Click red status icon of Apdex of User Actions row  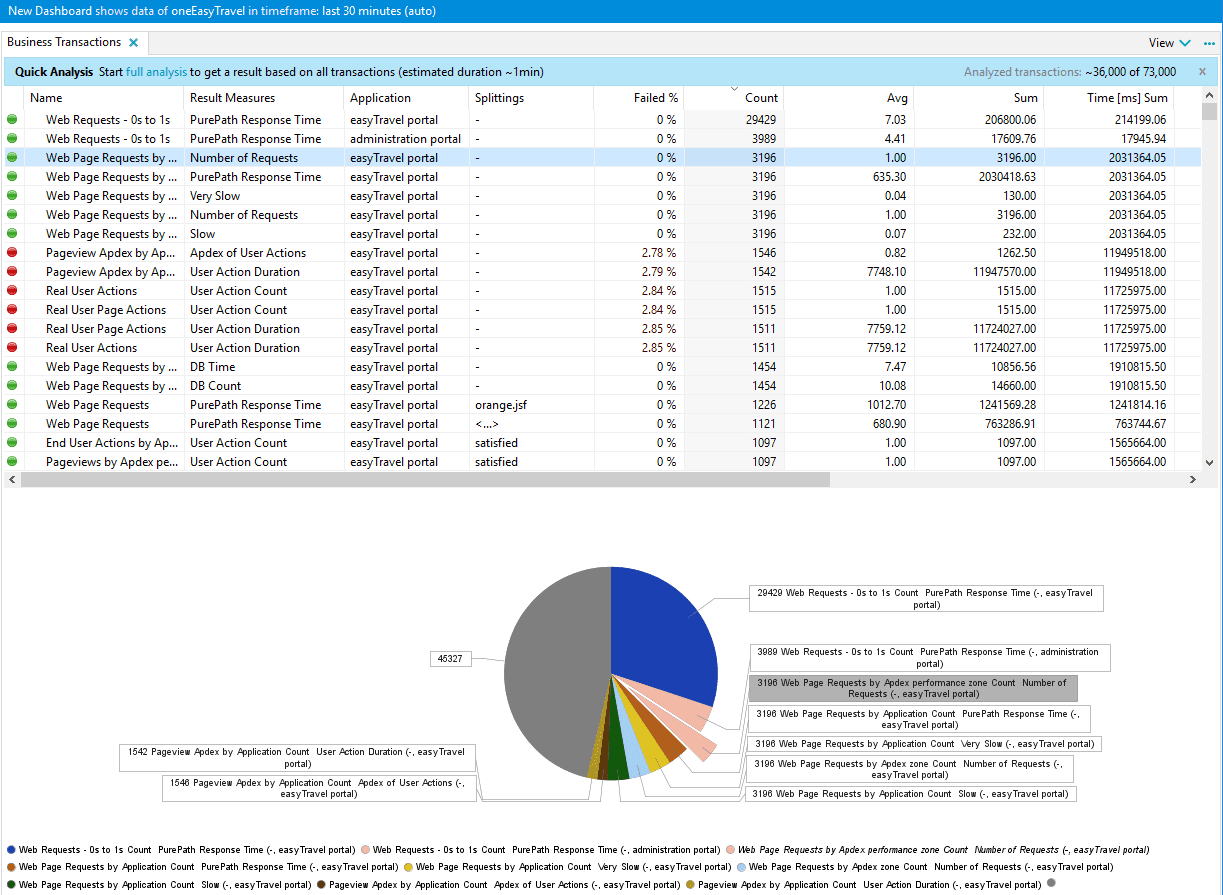click(12, 253)
